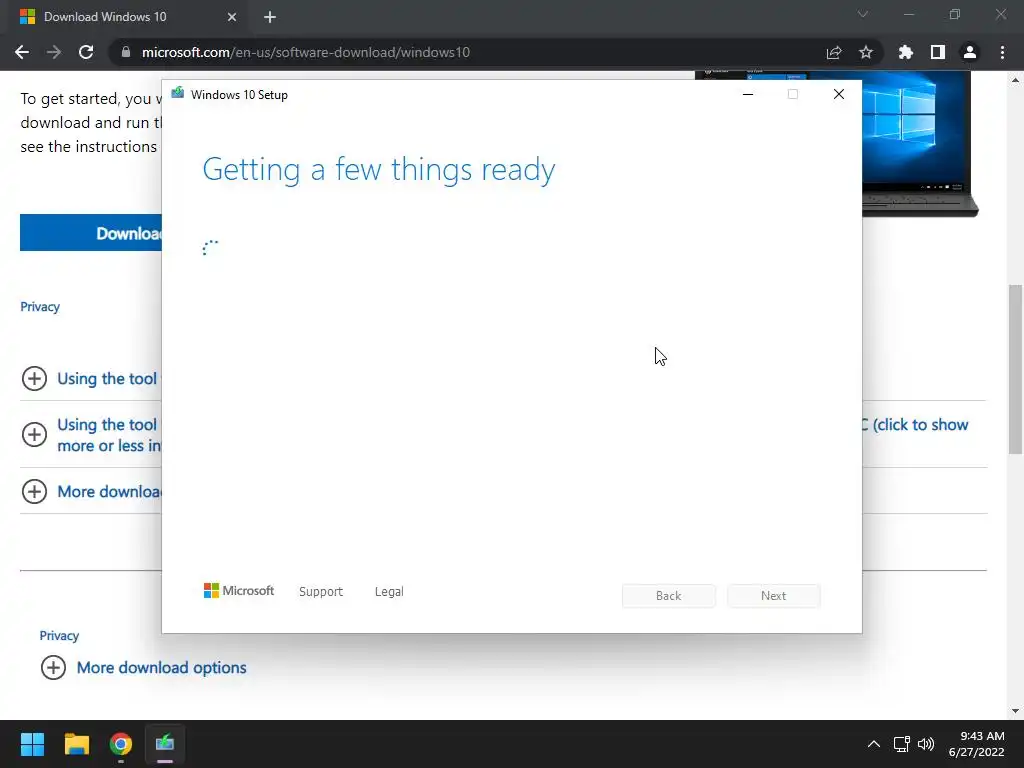The width and height of the screenshot is (1024, 768).
Task: View site security lock info
Action: 126,52
